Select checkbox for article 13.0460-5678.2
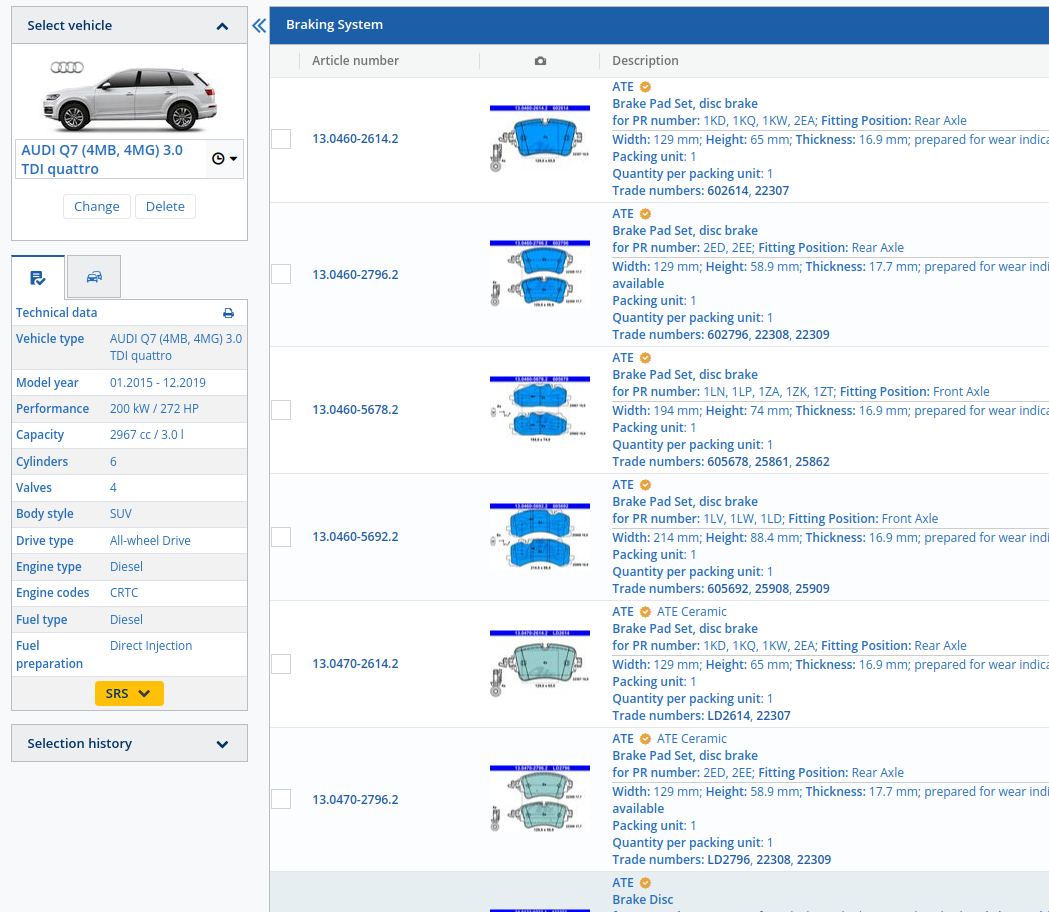 tap(281, 410)
